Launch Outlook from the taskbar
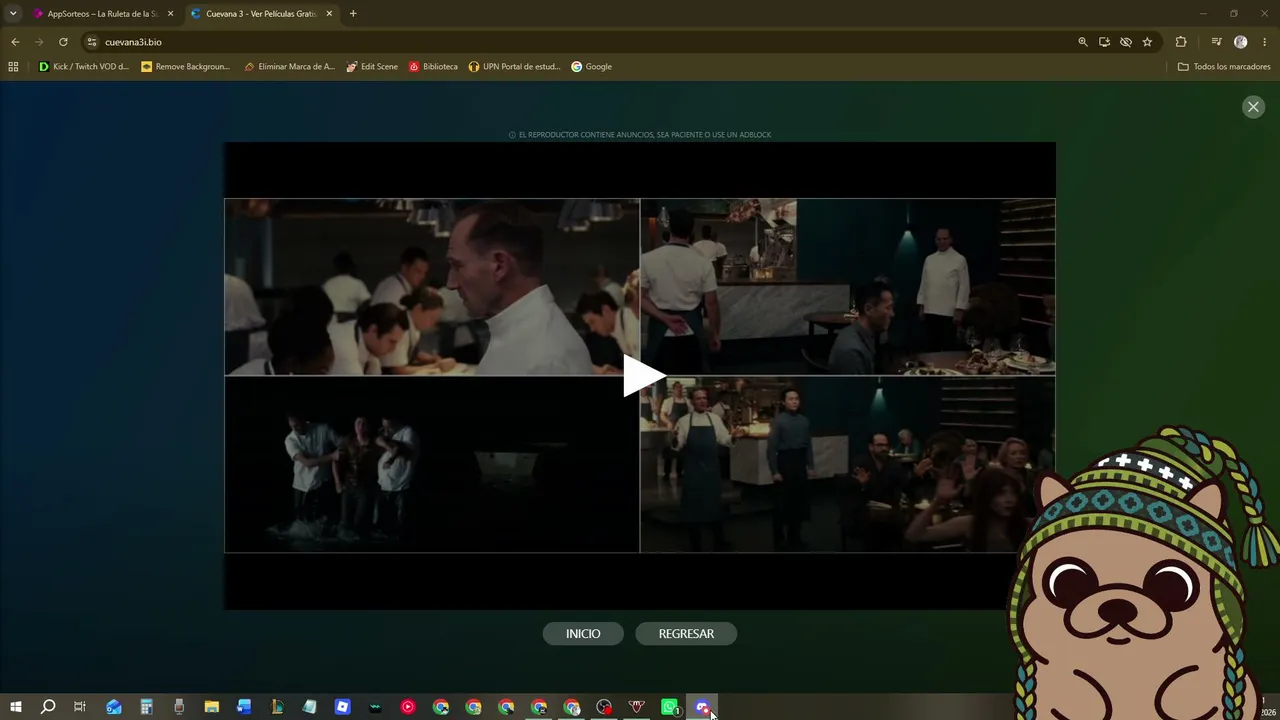This screenshot has height=720, width=1280. click(113, 707)
